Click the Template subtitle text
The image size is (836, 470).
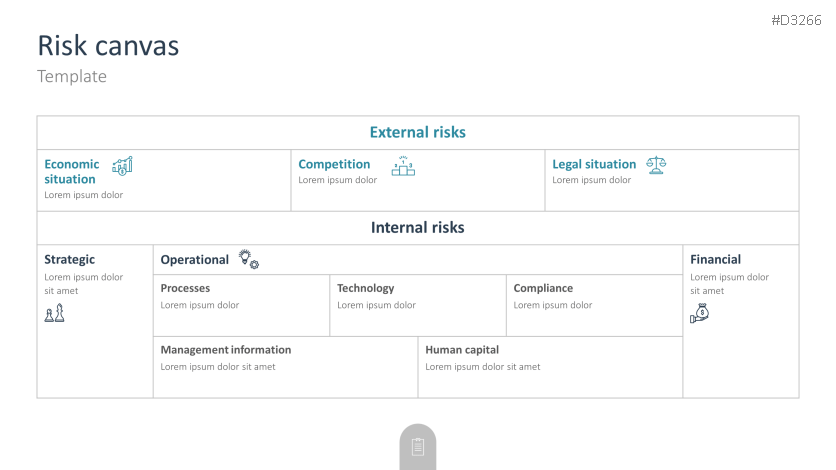(71, 76)
